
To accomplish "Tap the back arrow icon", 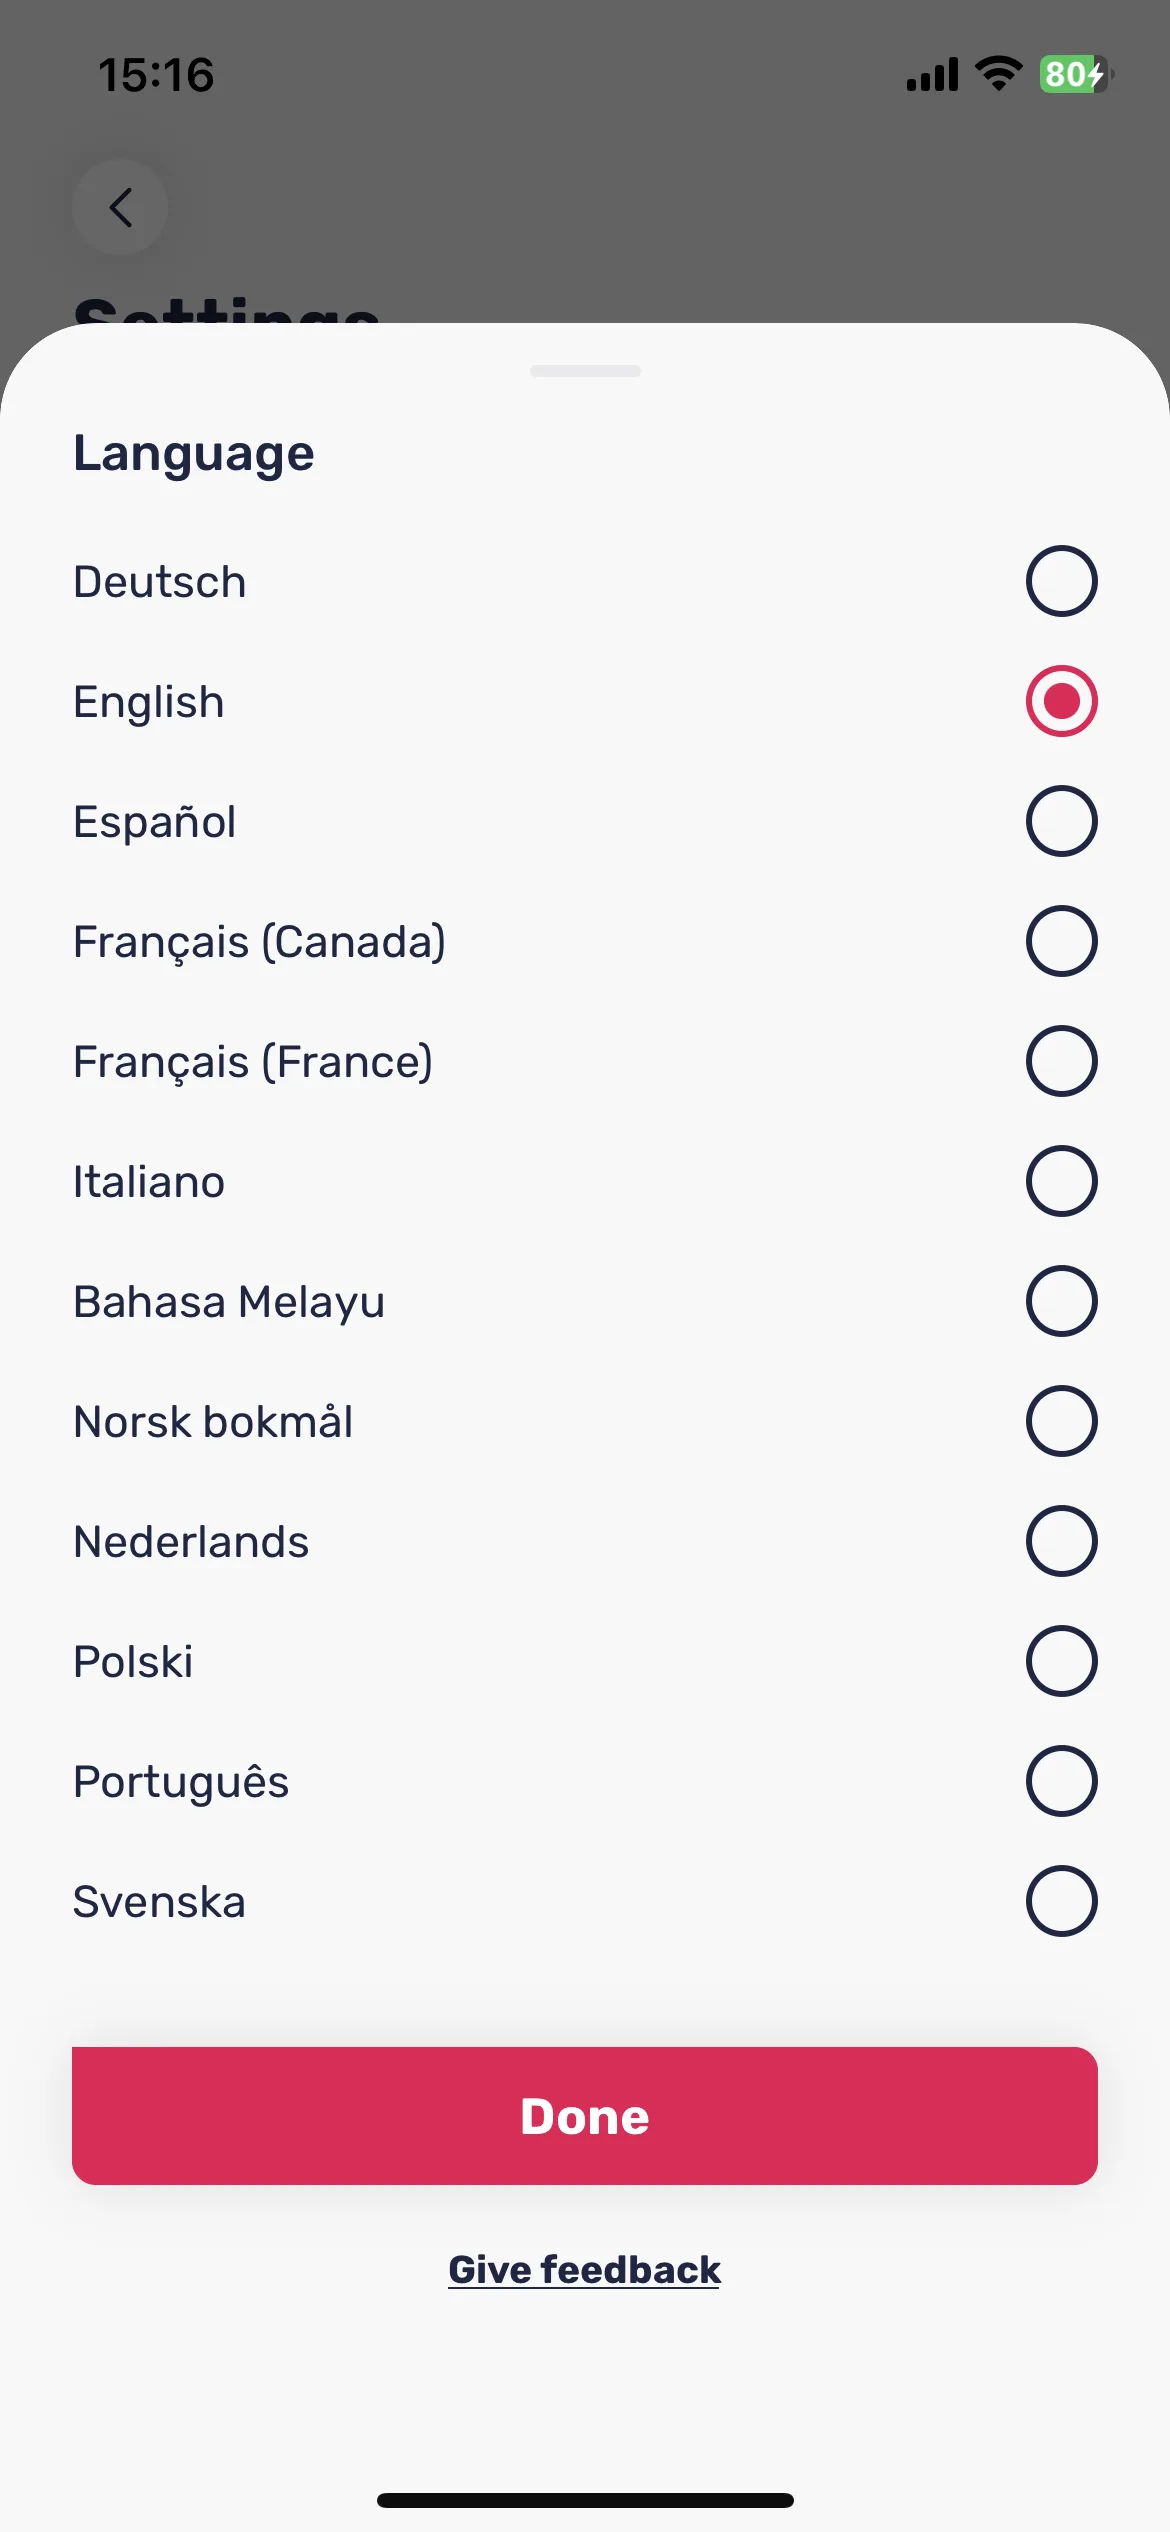I will (x=120, y=208).
